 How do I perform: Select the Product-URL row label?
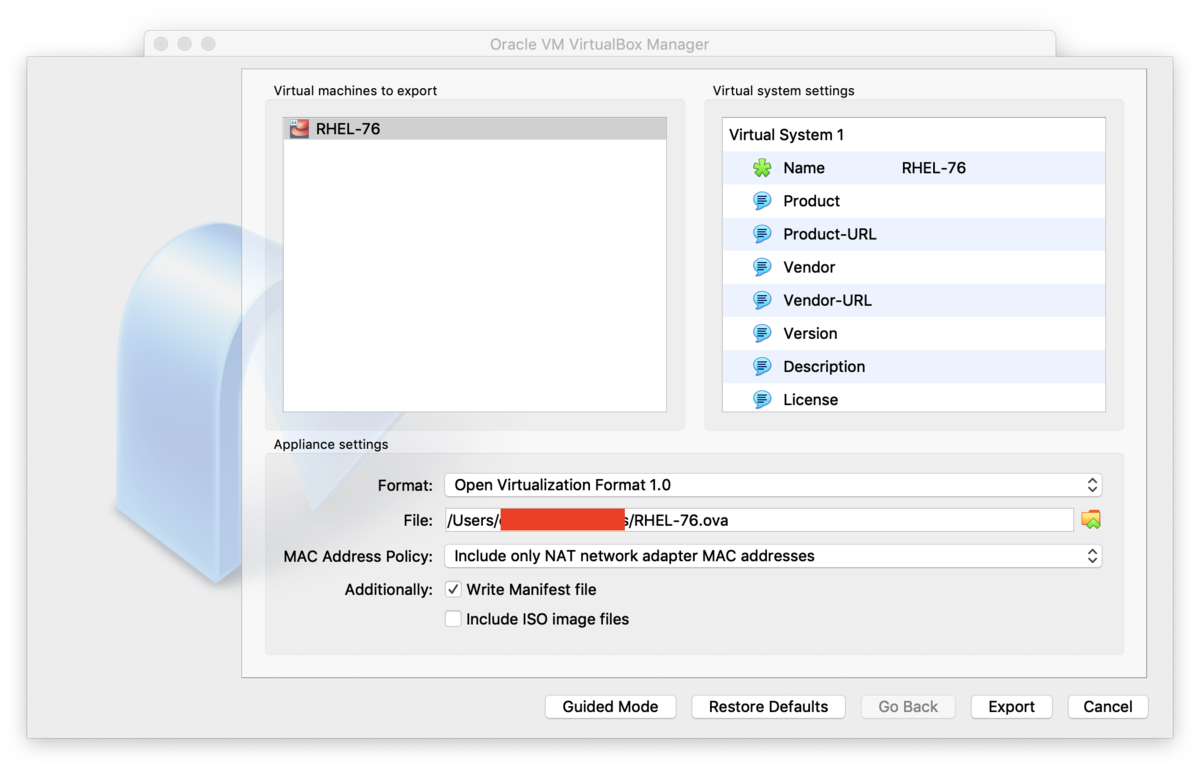(830, 234)
